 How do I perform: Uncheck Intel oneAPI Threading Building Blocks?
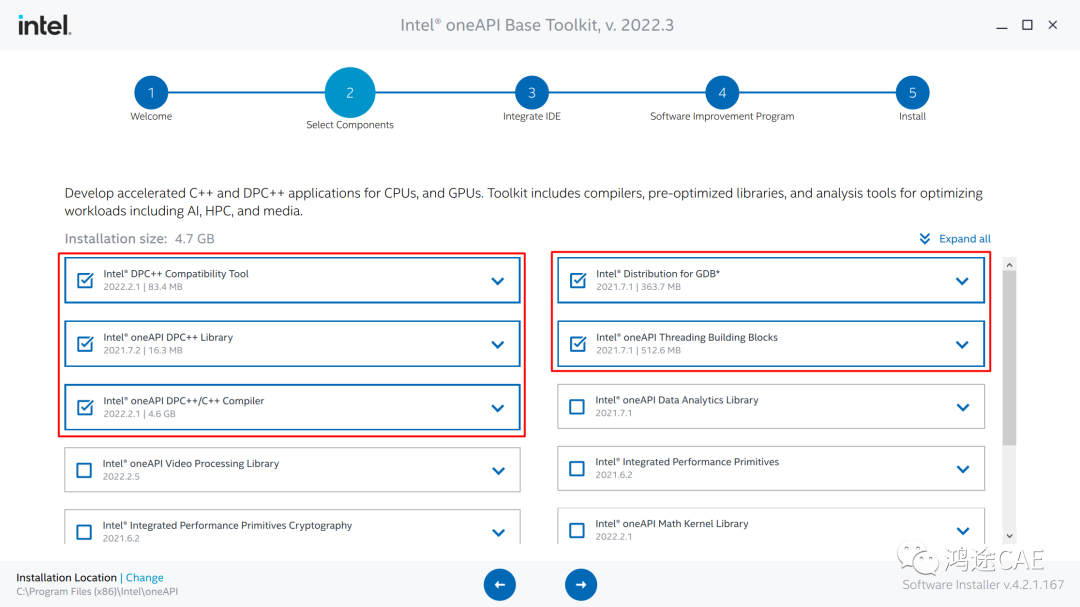point(578,344)
